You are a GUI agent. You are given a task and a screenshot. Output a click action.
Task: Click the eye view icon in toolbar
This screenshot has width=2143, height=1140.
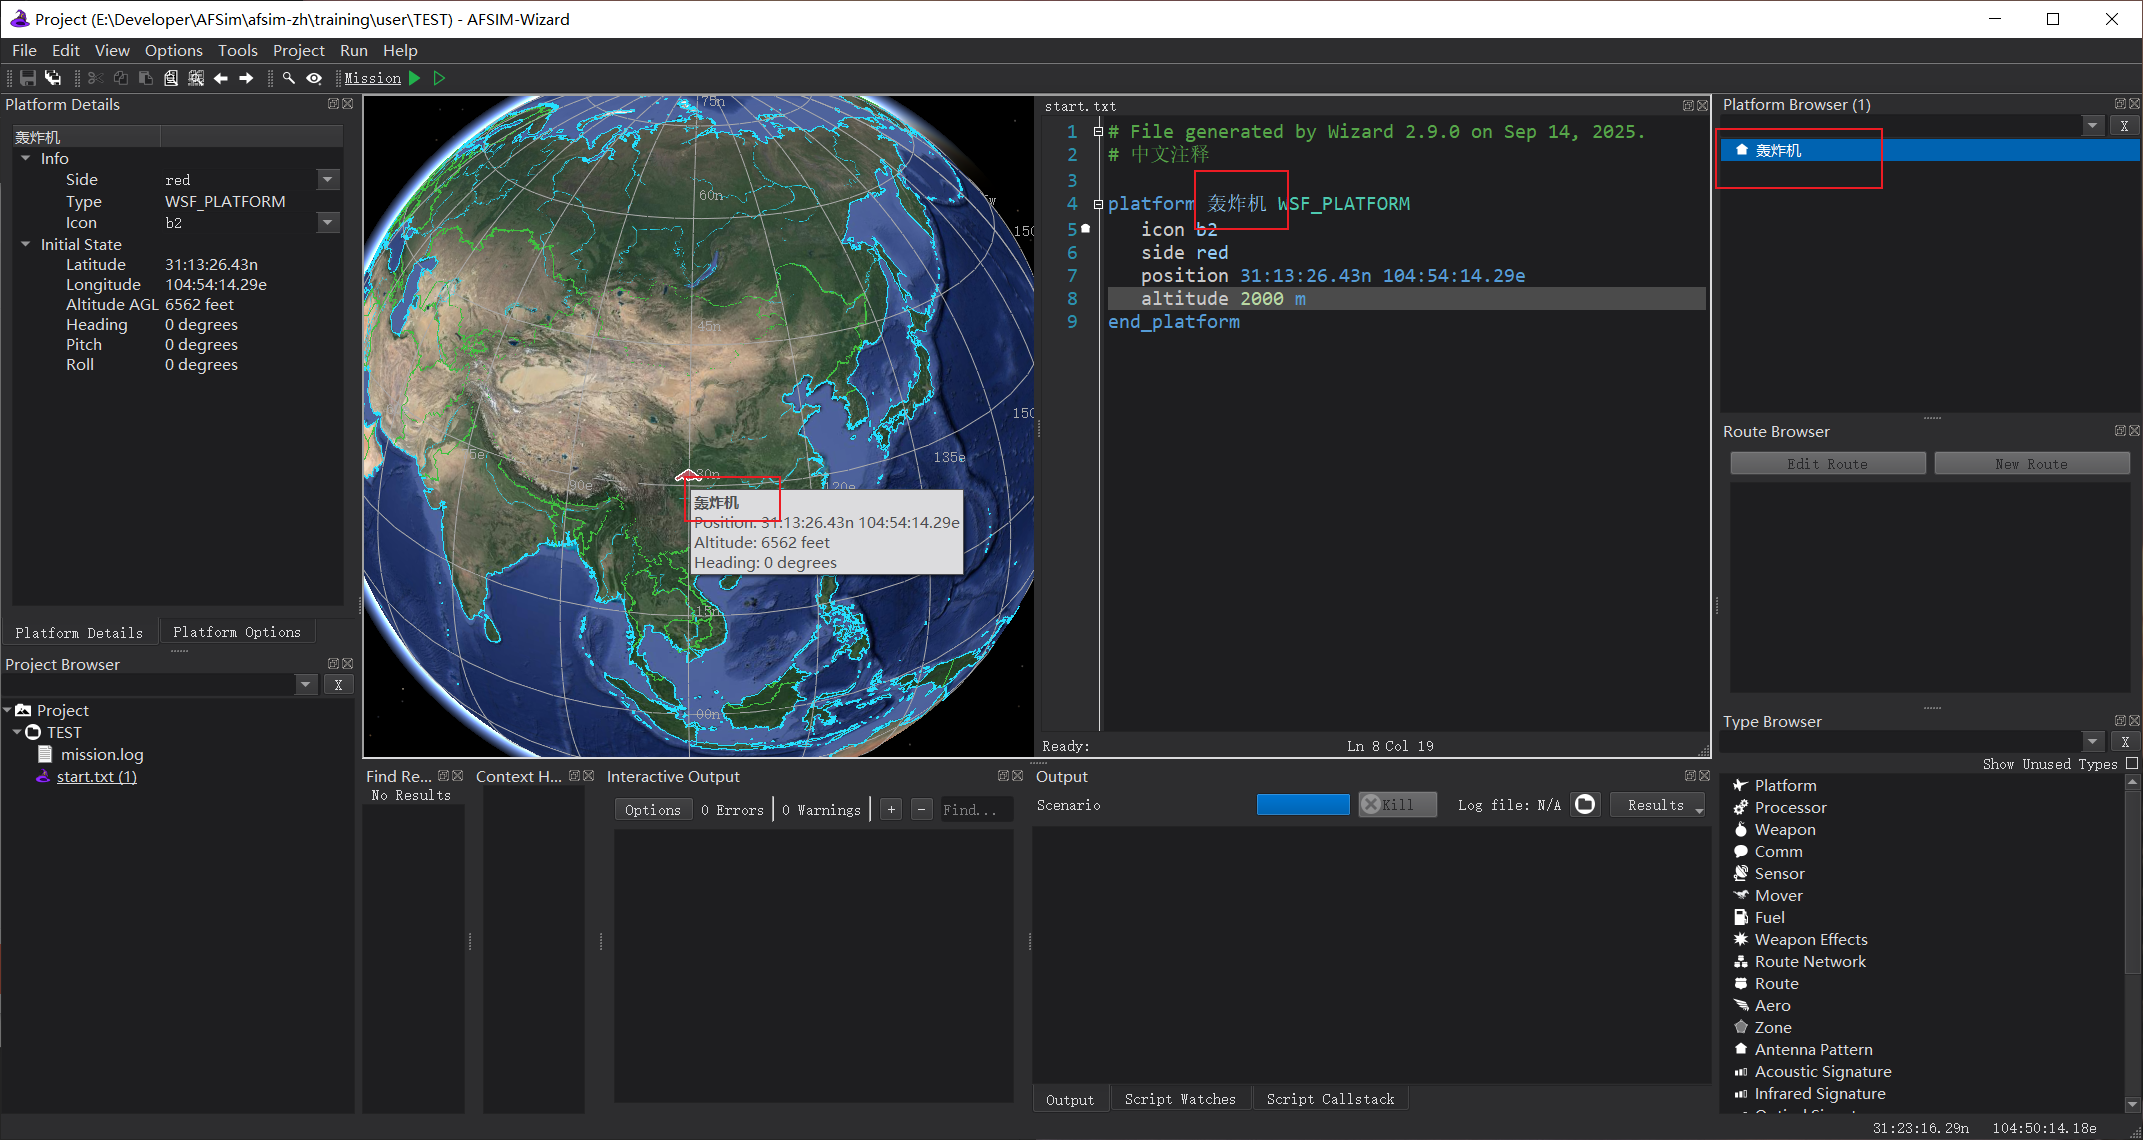314,78
